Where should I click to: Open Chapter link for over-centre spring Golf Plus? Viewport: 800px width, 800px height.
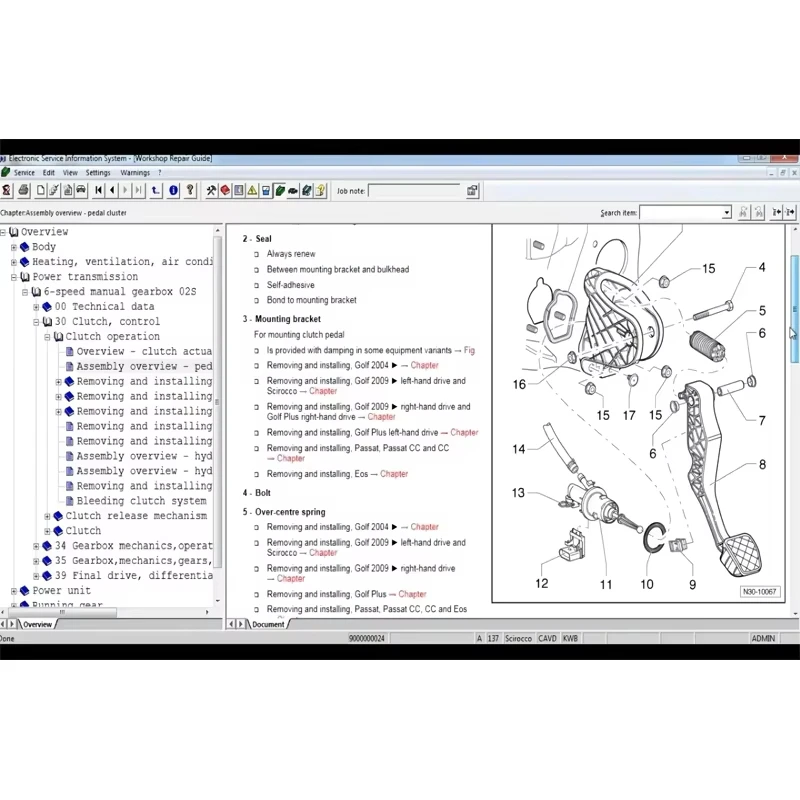click(x=412, y=594)
